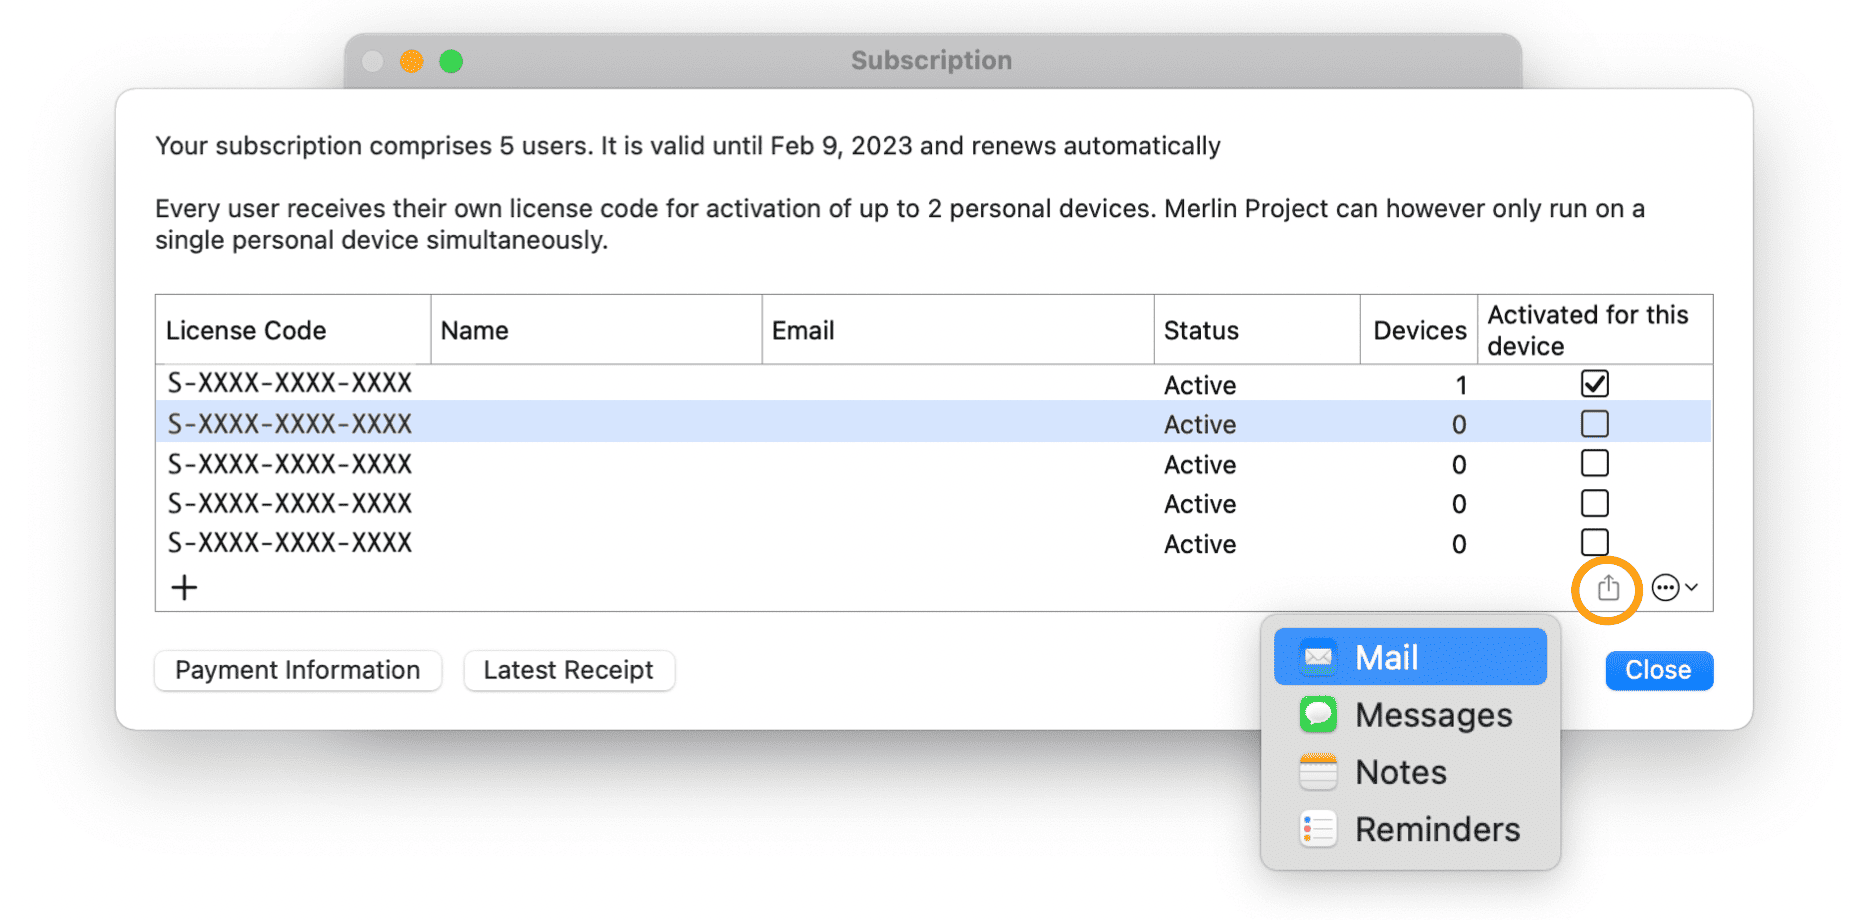Click the green Messages app icon
This screenshot has height=920, width=1850.
click(x=1318, y=714)
